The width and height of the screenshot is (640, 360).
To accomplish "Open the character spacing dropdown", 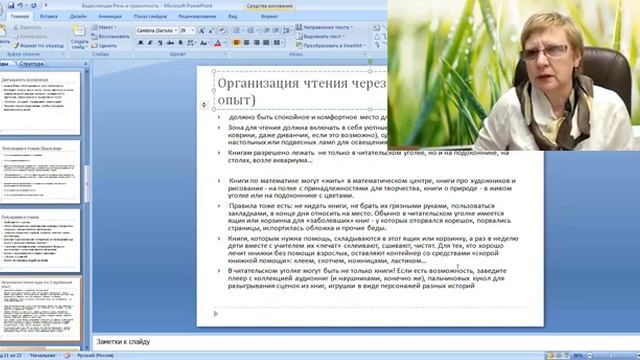I will click(191, 43).
